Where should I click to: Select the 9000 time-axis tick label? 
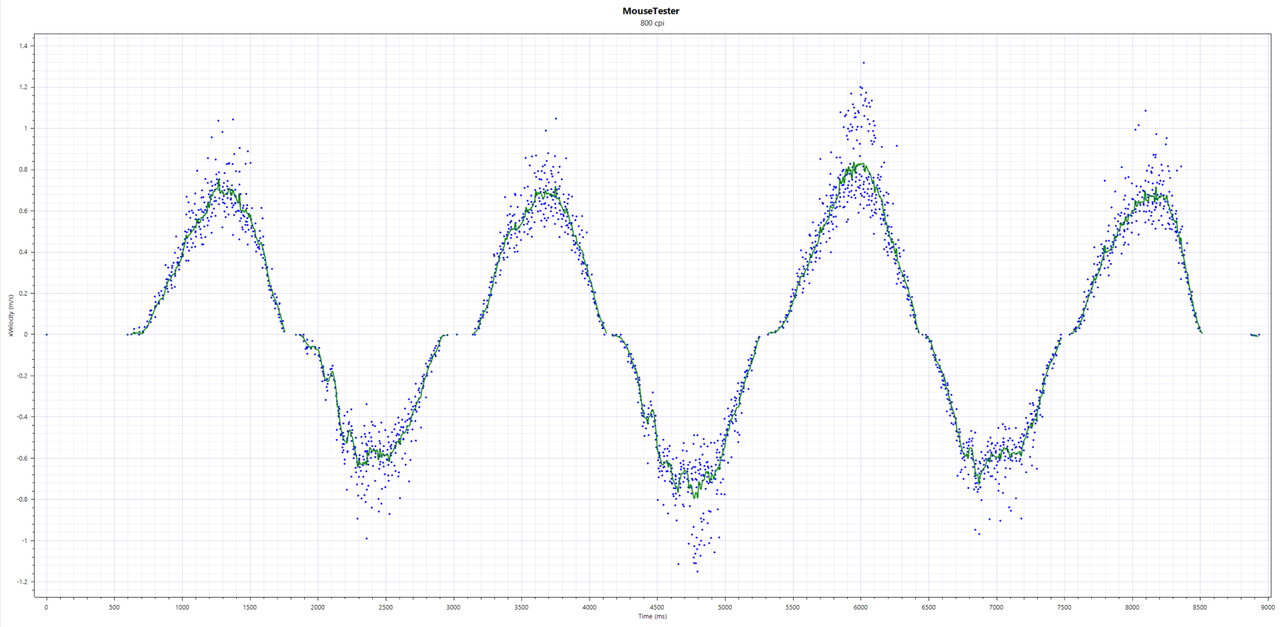1268,606
